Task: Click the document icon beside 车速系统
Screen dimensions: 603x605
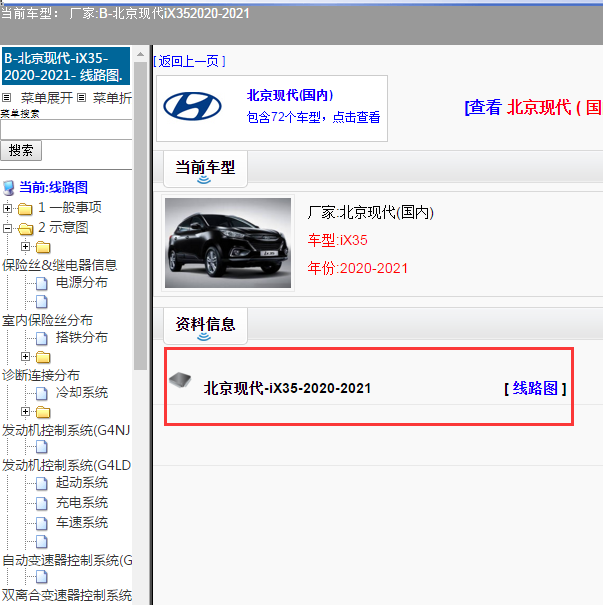Action: pos(42,524)
